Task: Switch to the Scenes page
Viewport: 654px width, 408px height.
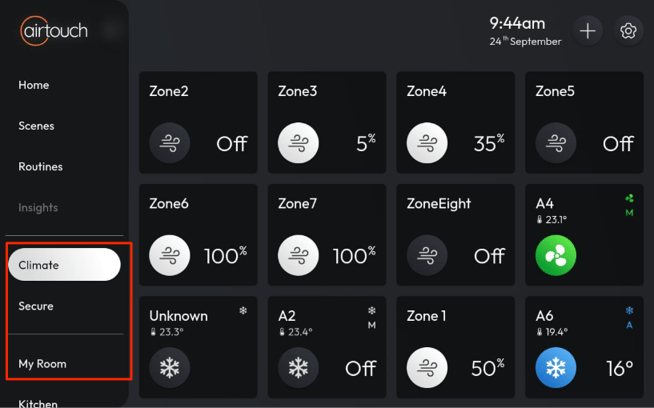Action: tap(36, 126)
